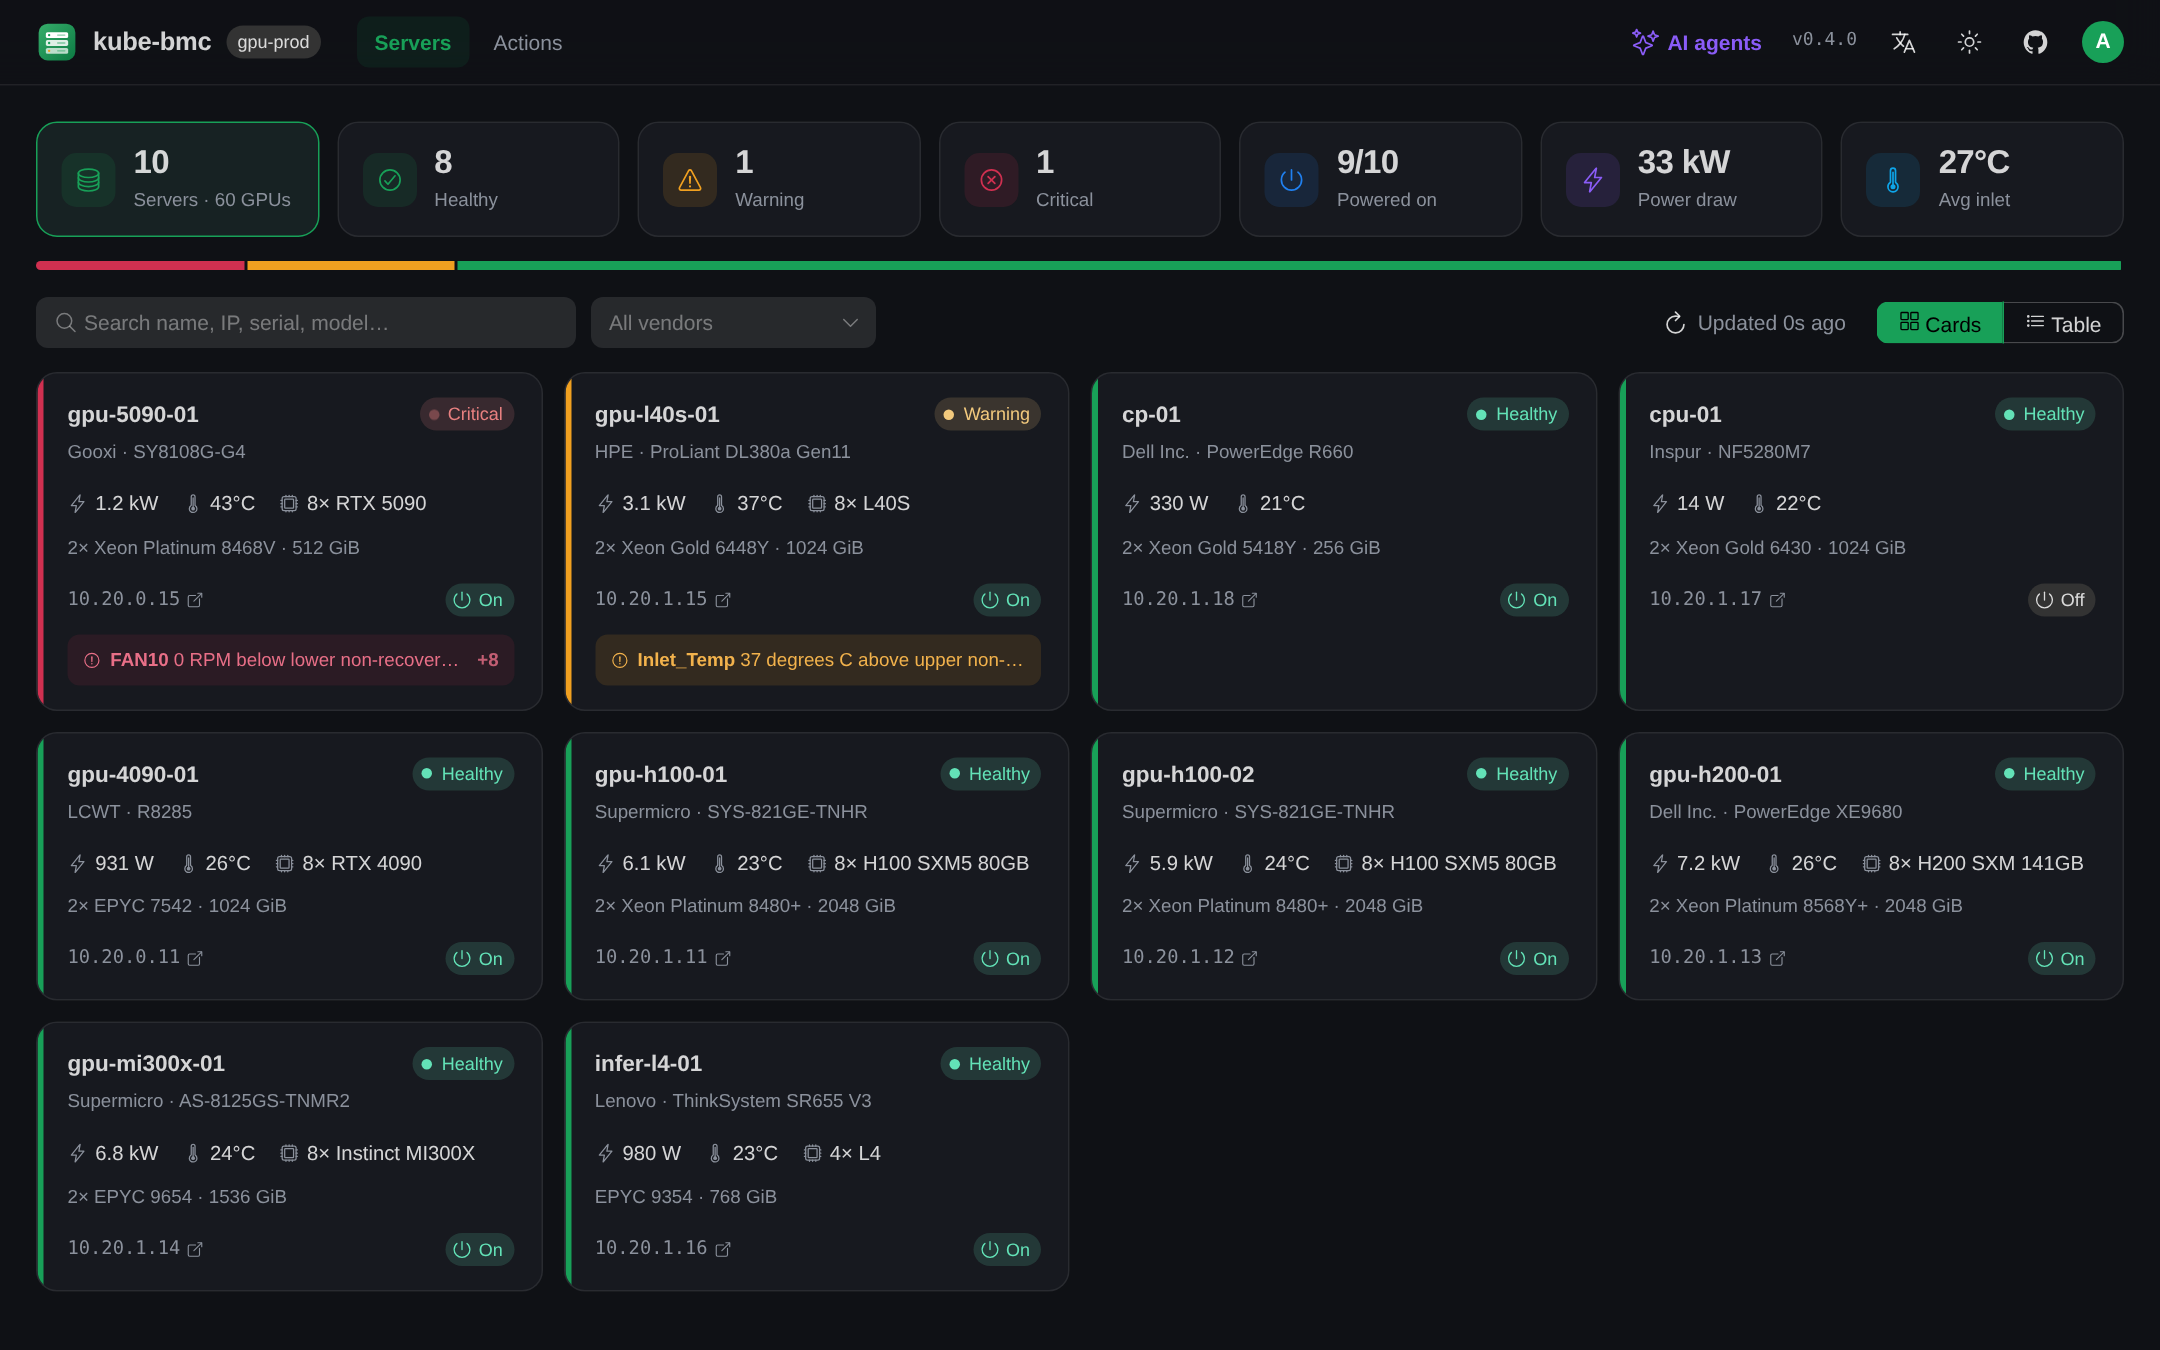Open external link icon for 10.20.0.11
Screen dimensions: 2160x1350
[x=196, y=958]
